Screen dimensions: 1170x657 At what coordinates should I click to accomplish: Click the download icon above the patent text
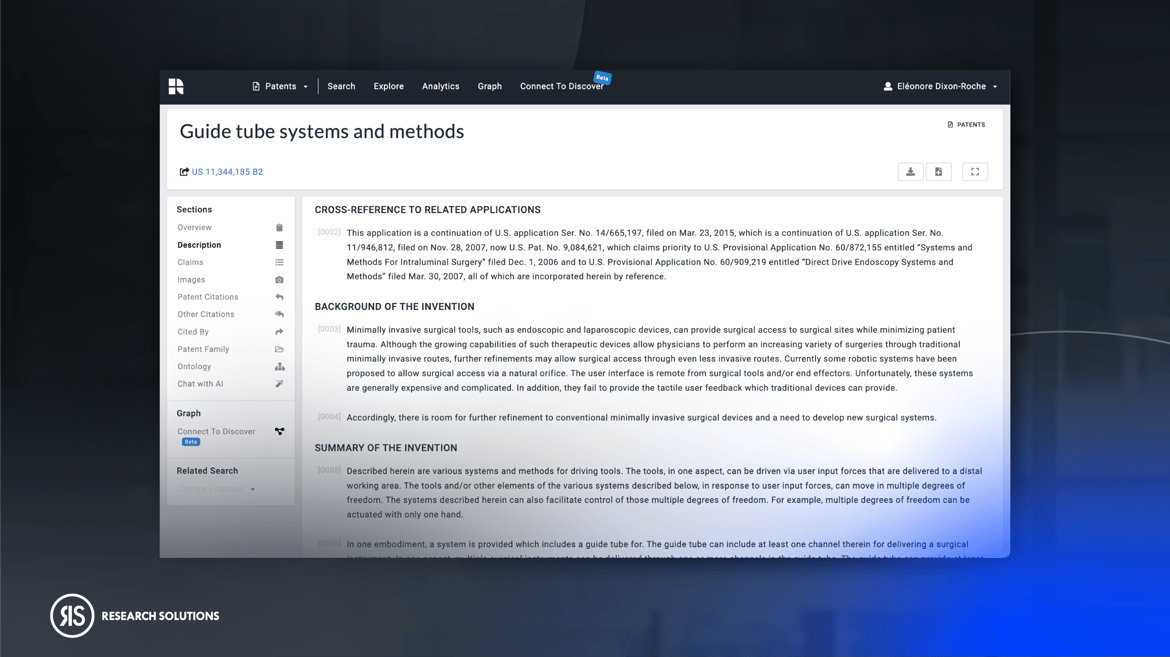911,171
